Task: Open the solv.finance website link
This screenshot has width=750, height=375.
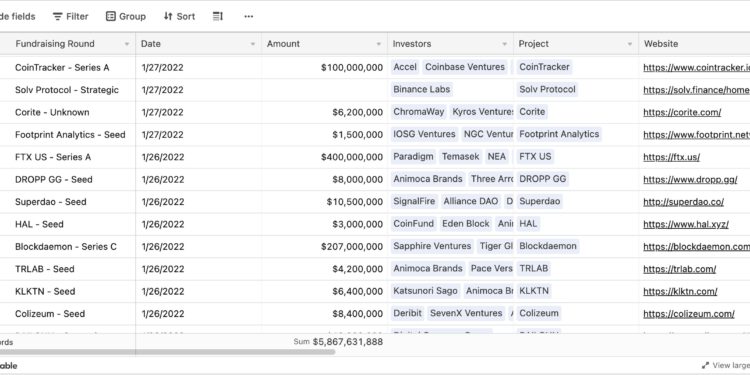Action: 696,90
